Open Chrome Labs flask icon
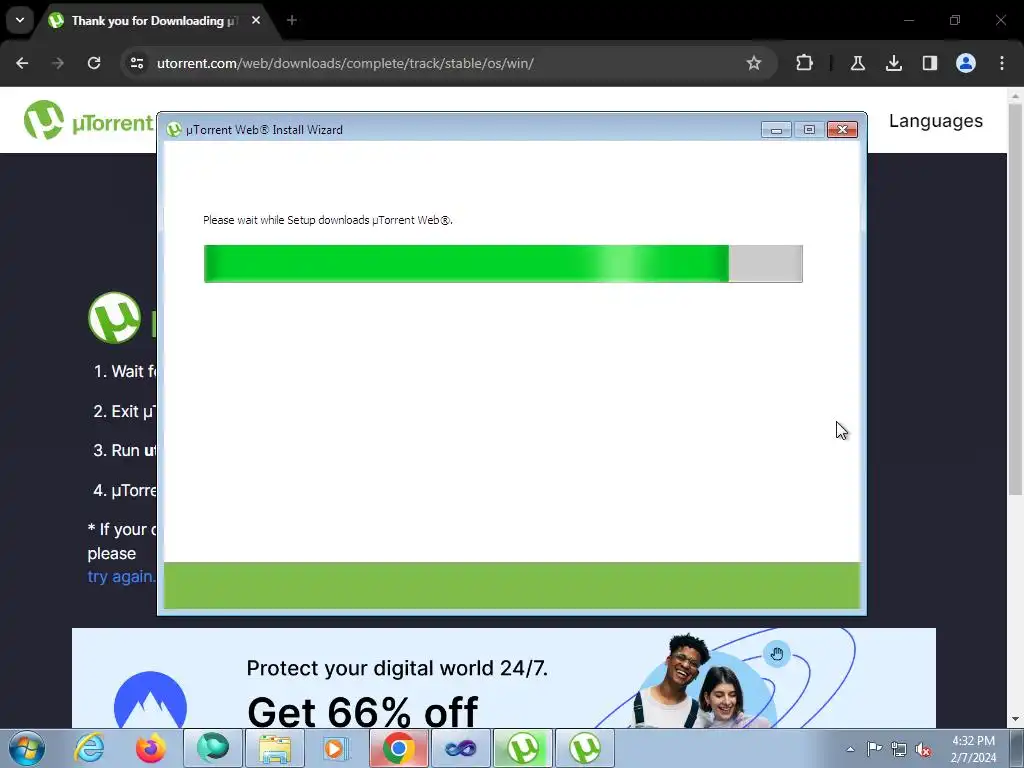Screen dimensions: 1024x768 click(x=857, y=63)
